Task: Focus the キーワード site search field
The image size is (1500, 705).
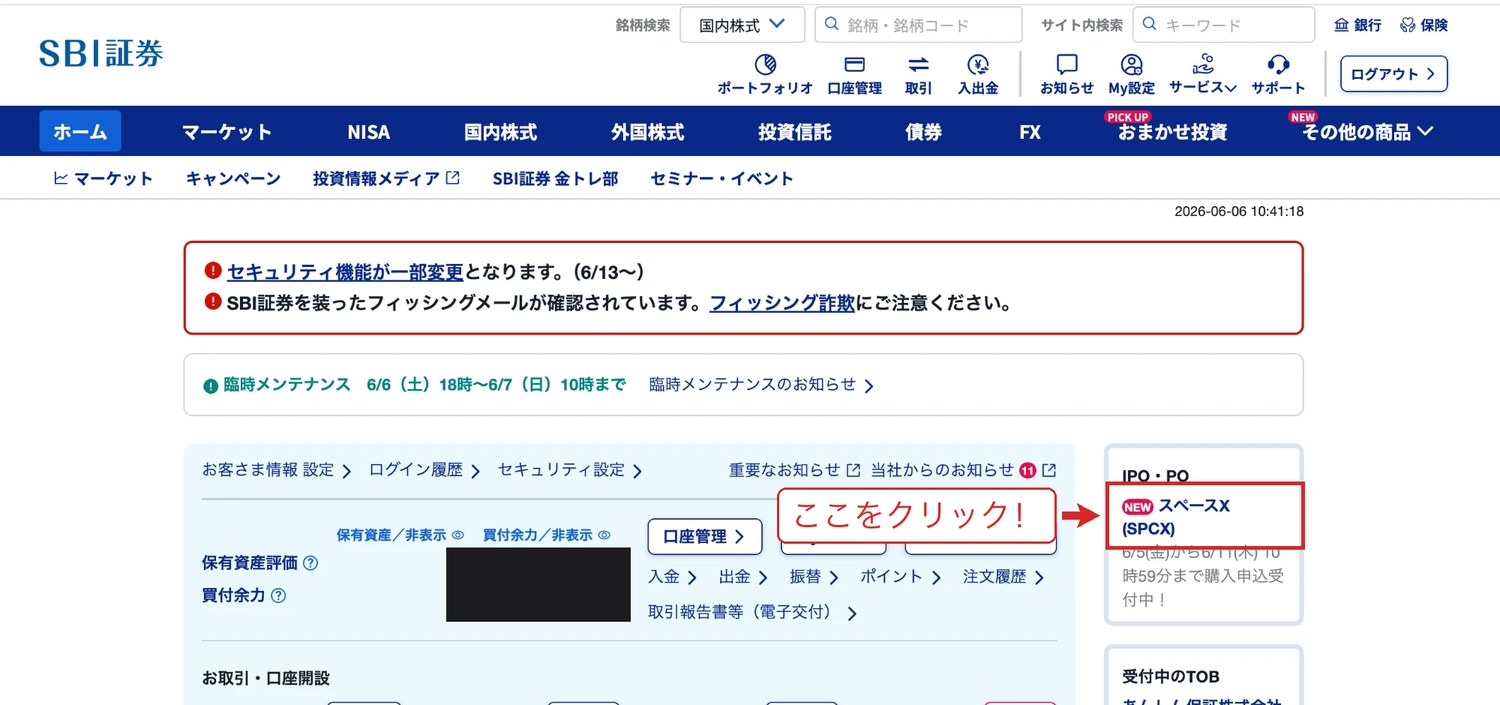Action: [x=1224, y=25]
